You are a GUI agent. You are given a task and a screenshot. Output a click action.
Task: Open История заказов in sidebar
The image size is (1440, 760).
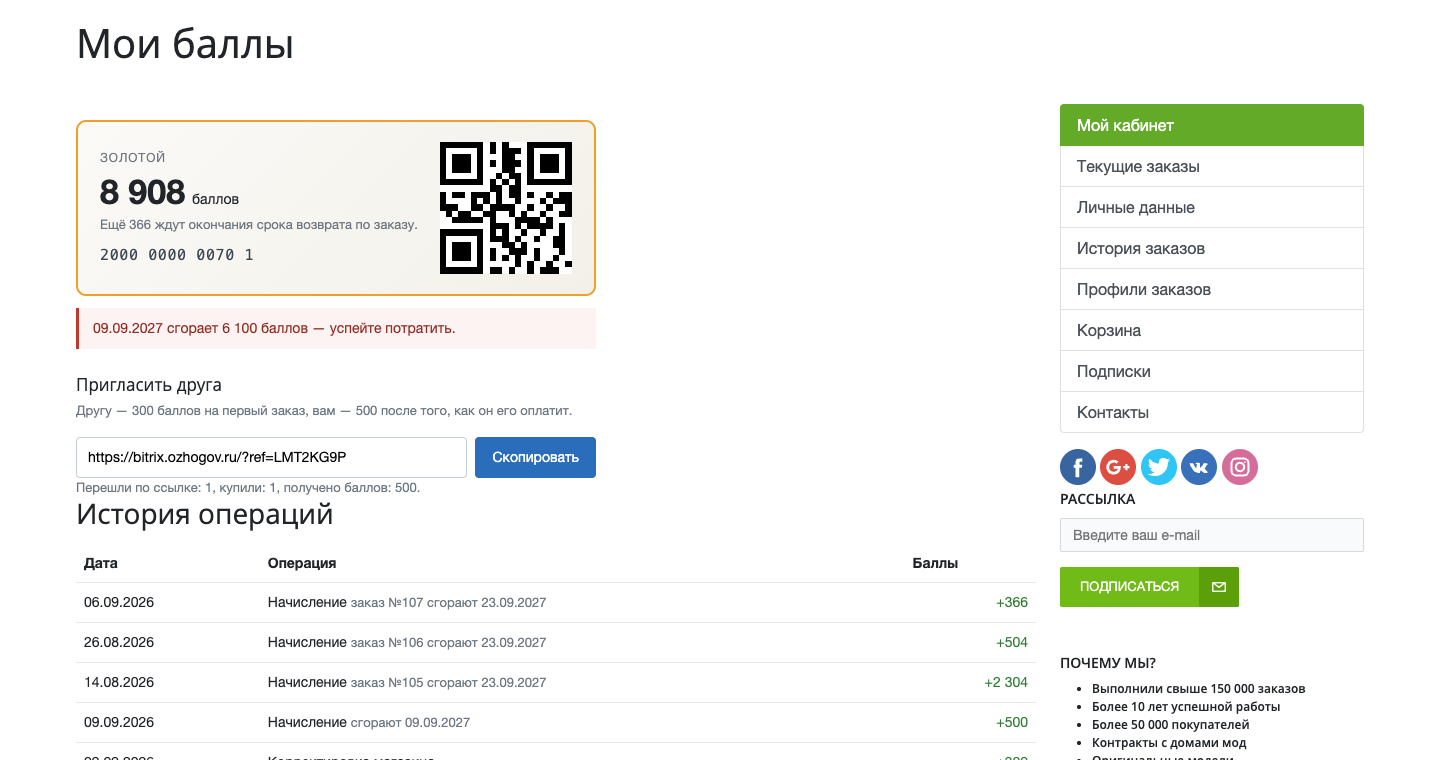click(1212, 248)
